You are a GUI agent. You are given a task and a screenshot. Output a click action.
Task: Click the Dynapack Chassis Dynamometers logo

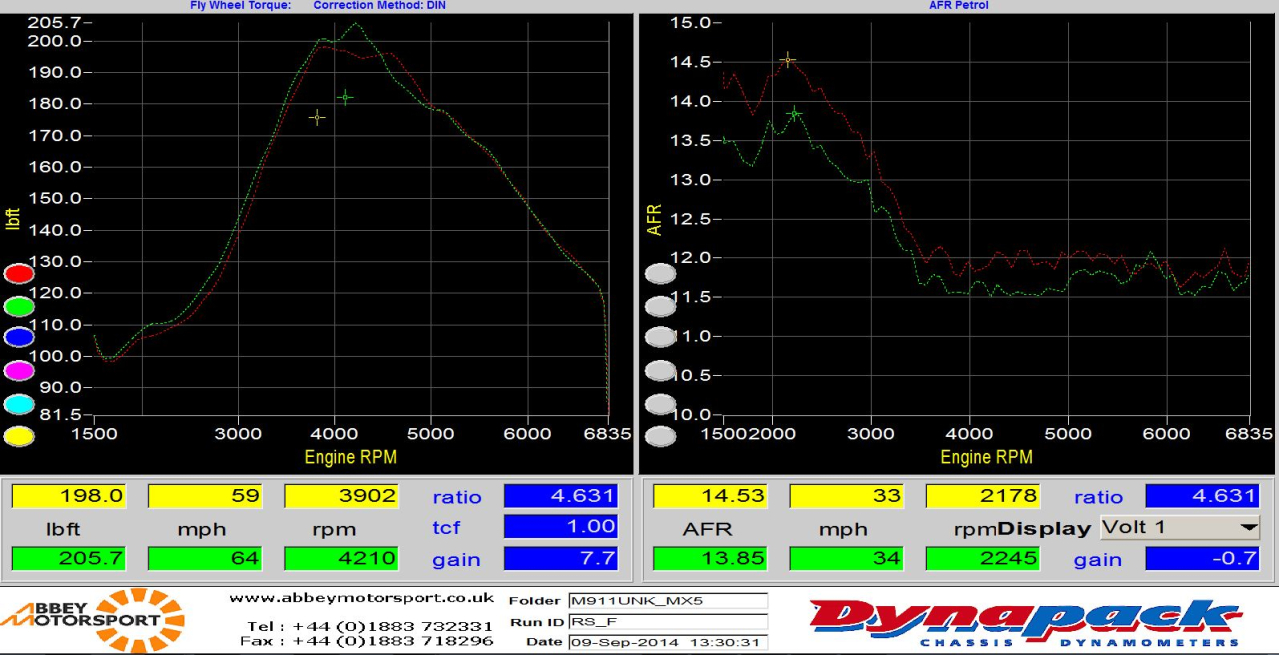(1025, 622)
